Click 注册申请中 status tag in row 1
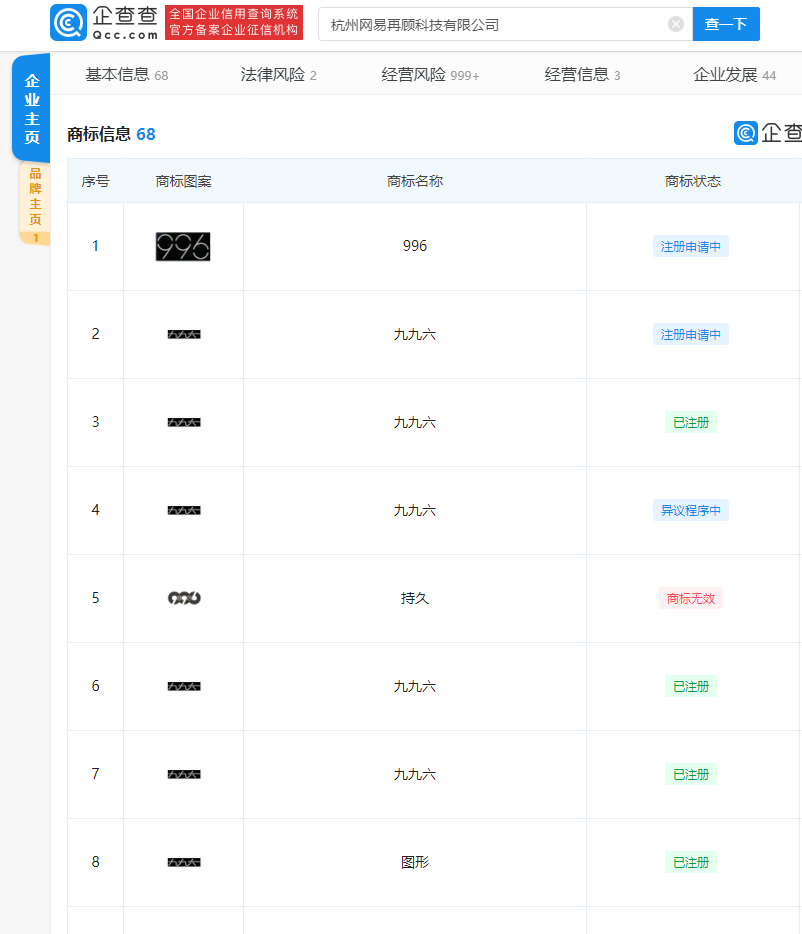 [x=691, y=247]
